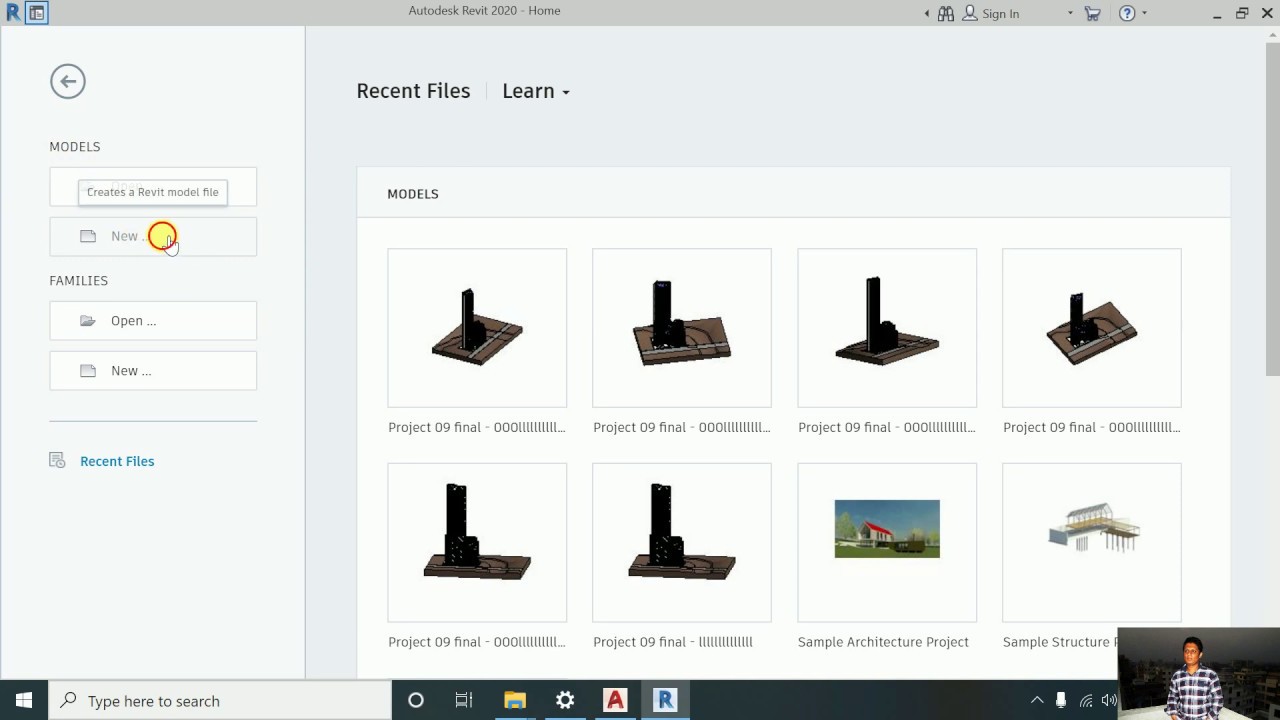Open the network Wi-Fi tray icon
This screenshot has height=720, width=1280.
tap(1086, 701)
